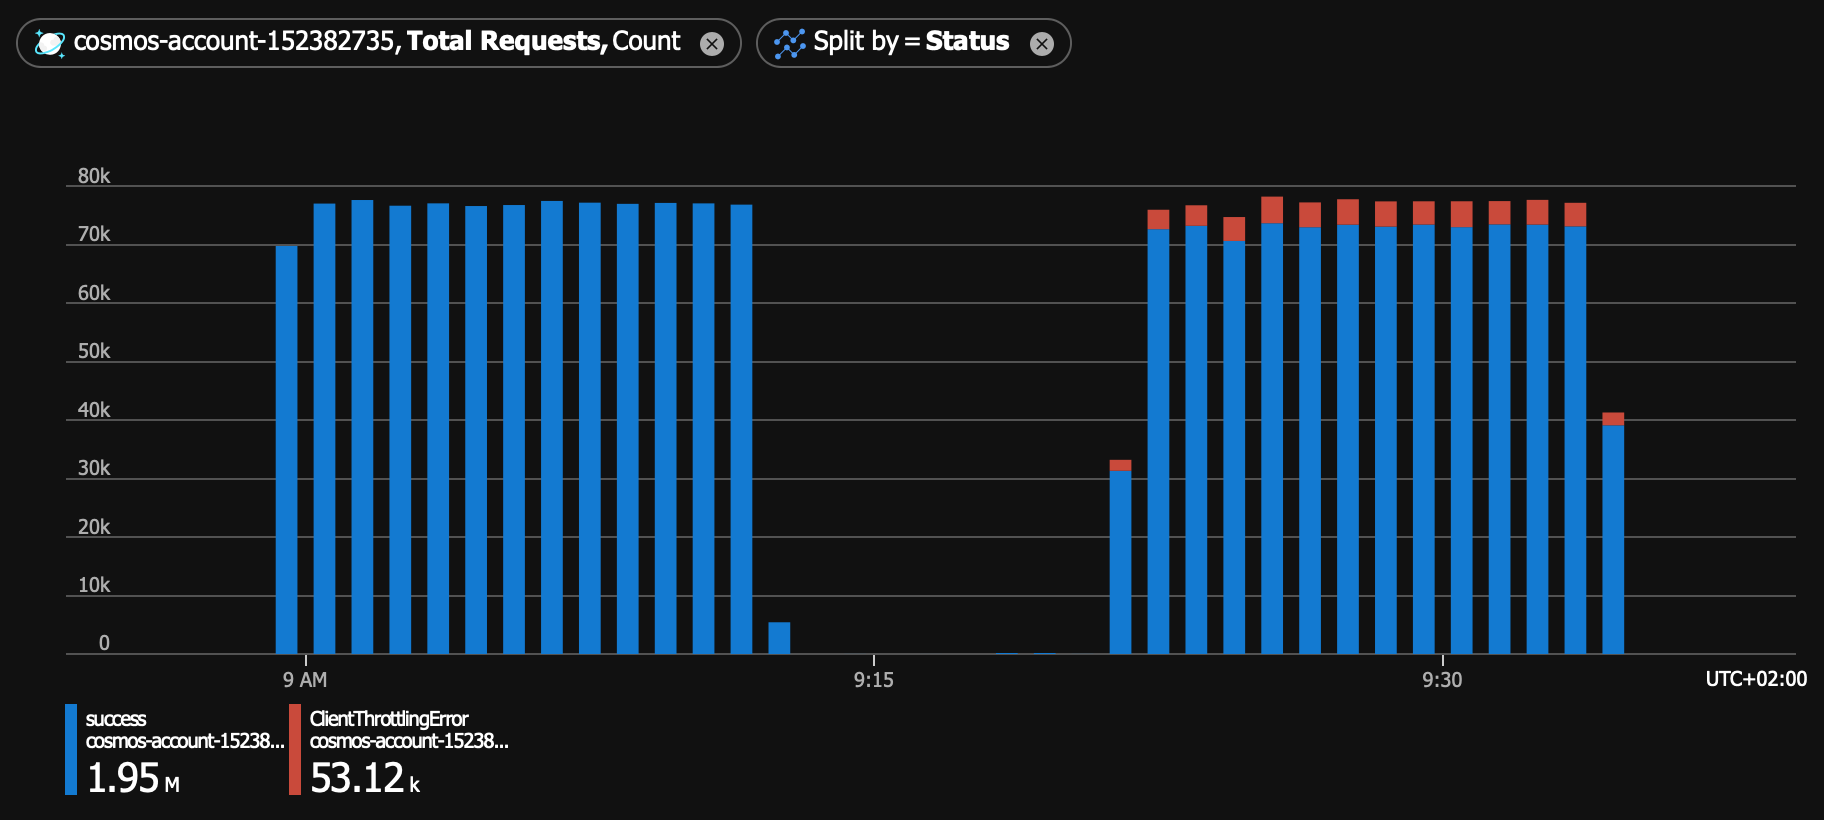1824x820 pixels.
Task: Click the 80k y-axis label
Action: click(94, 176)
